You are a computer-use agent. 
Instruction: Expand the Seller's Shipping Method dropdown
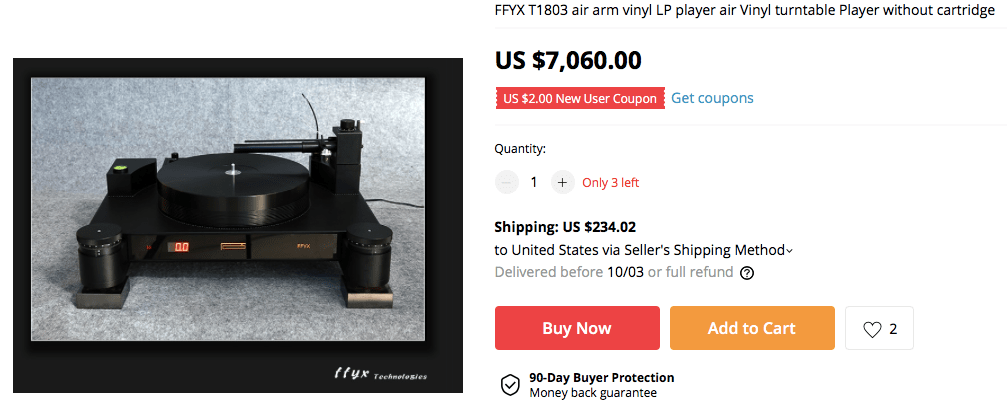point(789,251)
